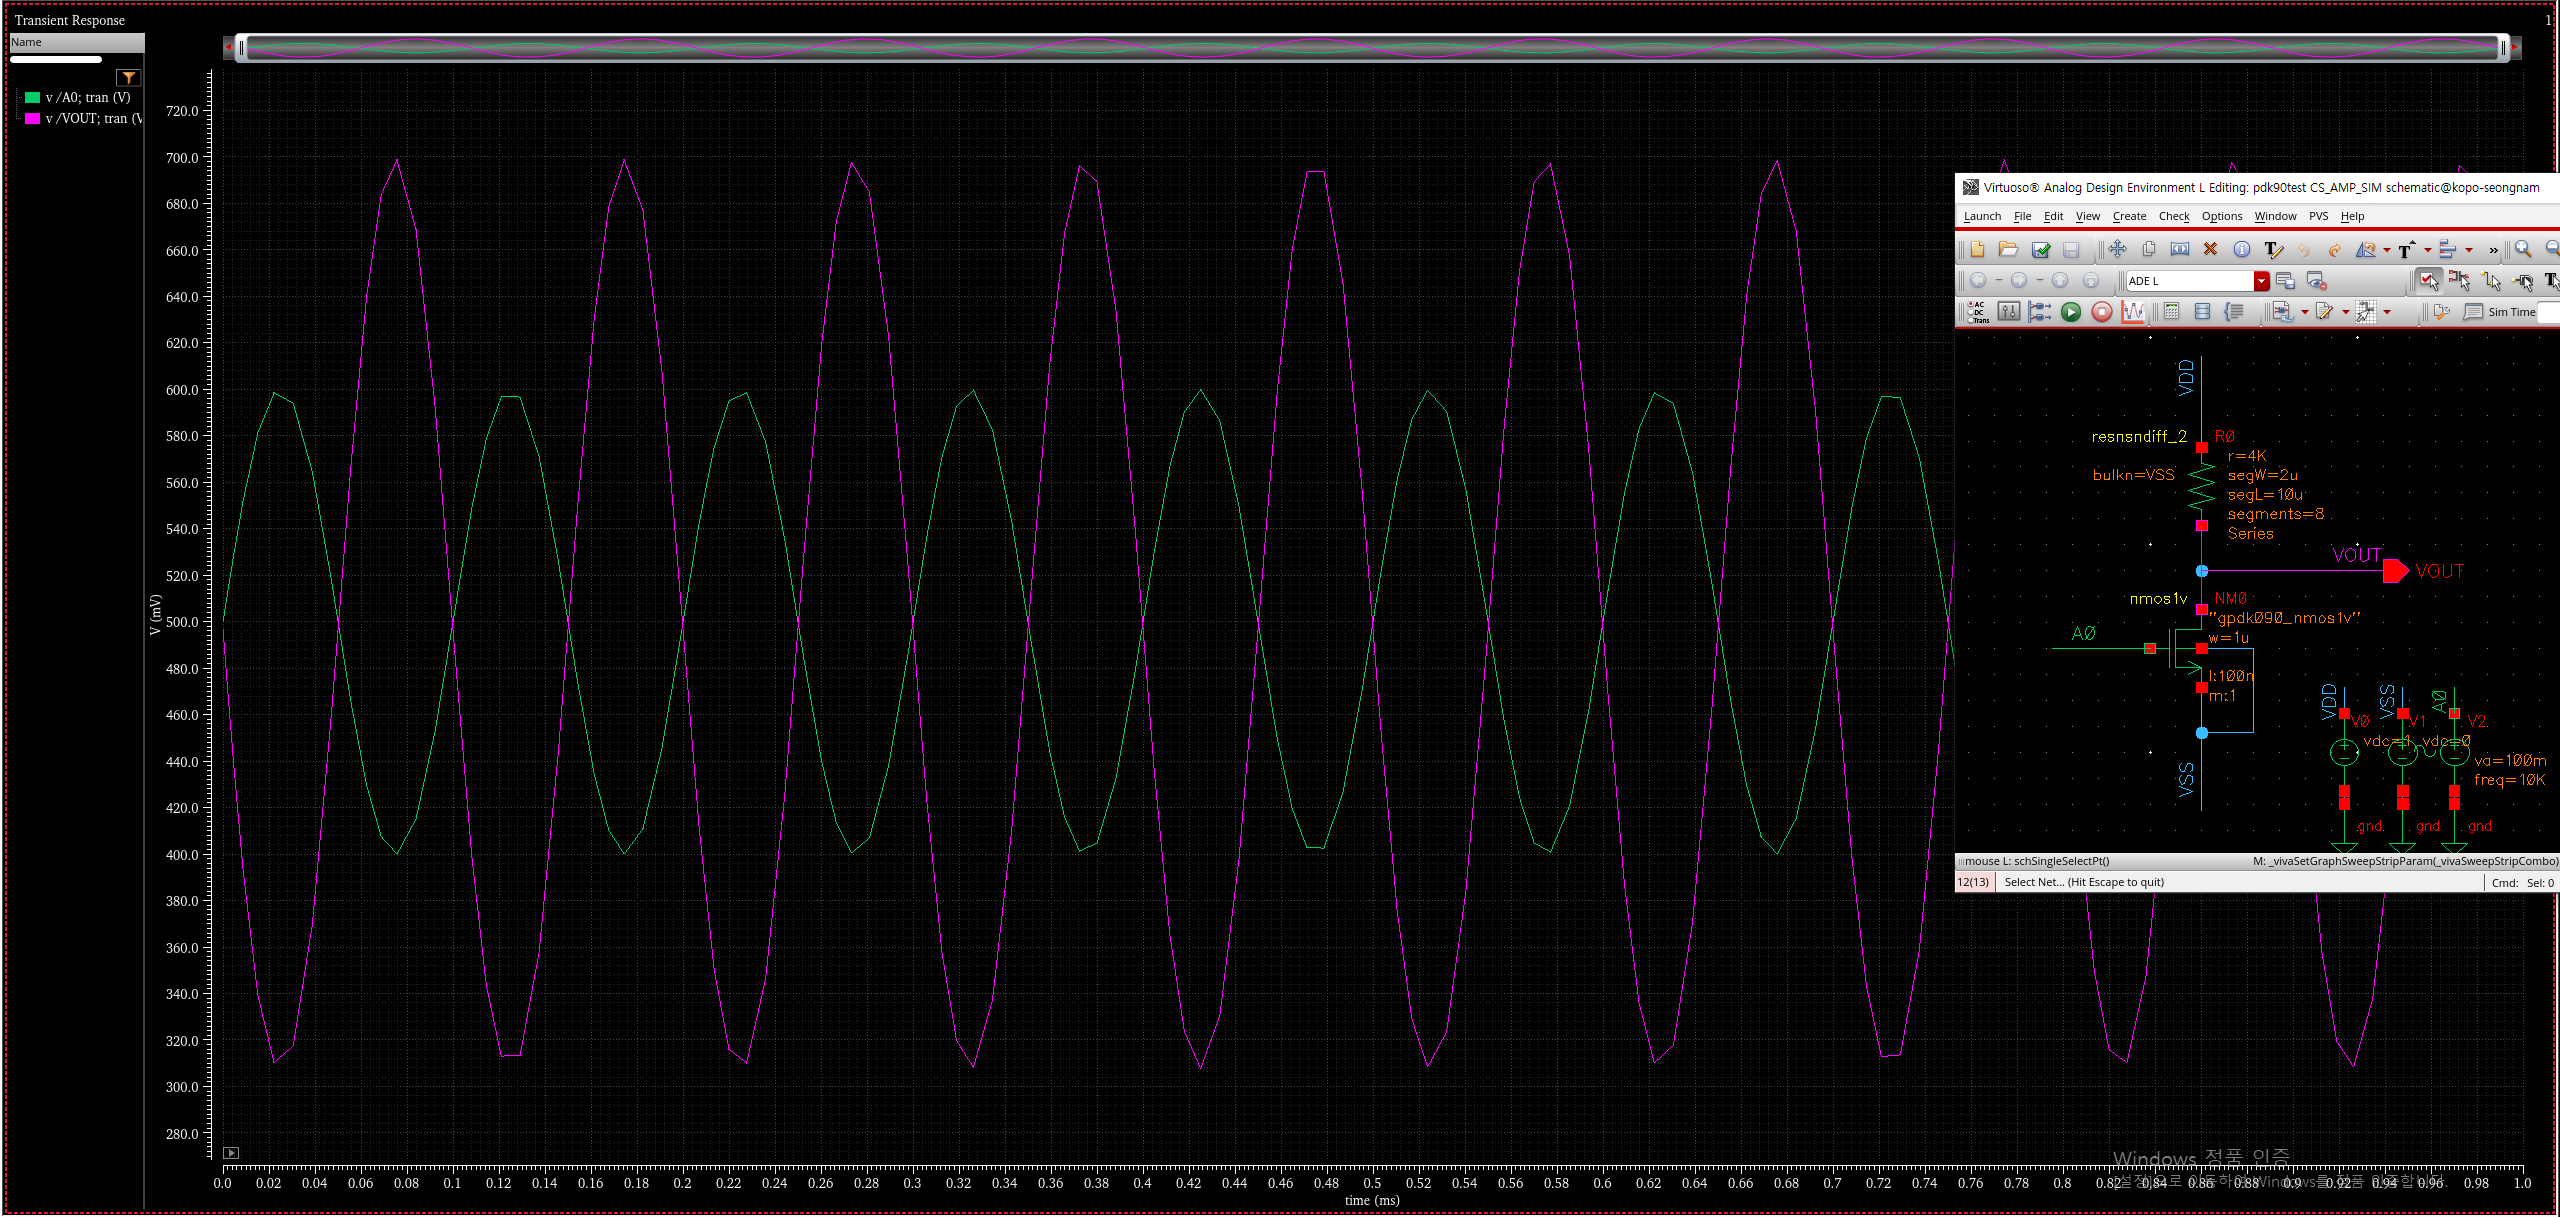Open the Window menu
The width and height of the screenshot is (2560, 1217).
coord(2275,216)
